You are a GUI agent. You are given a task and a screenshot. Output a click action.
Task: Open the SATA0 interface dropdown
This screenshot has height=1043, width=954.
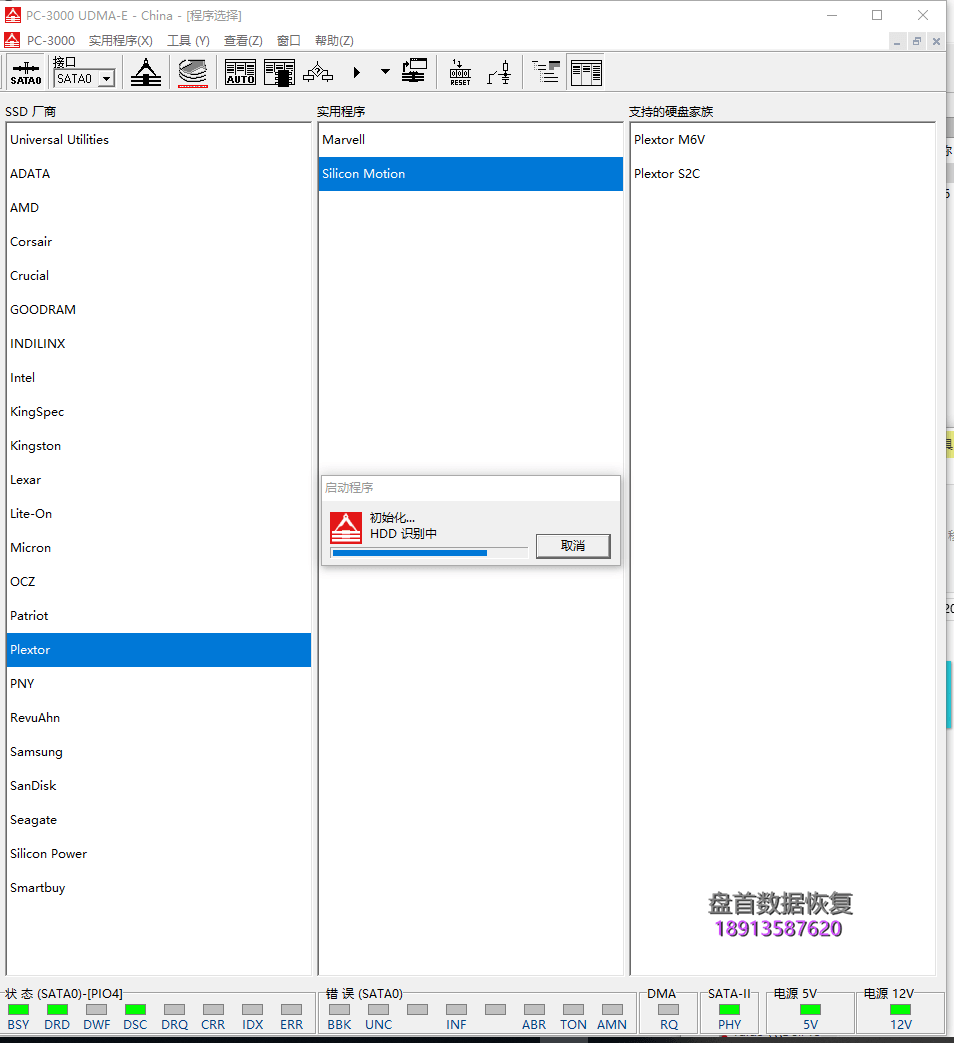tap(106, 79)
